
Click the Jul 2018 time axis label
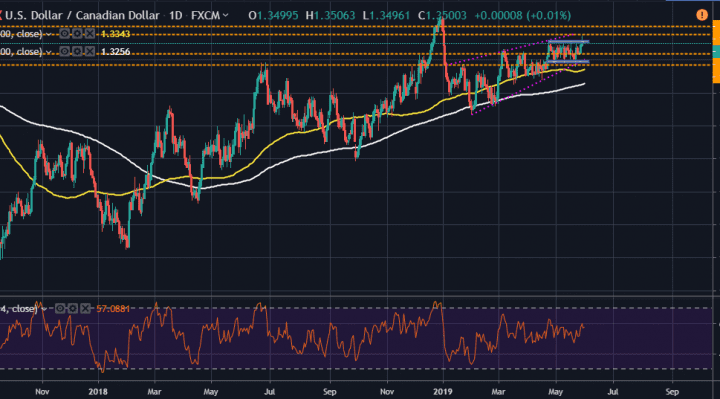270,392
